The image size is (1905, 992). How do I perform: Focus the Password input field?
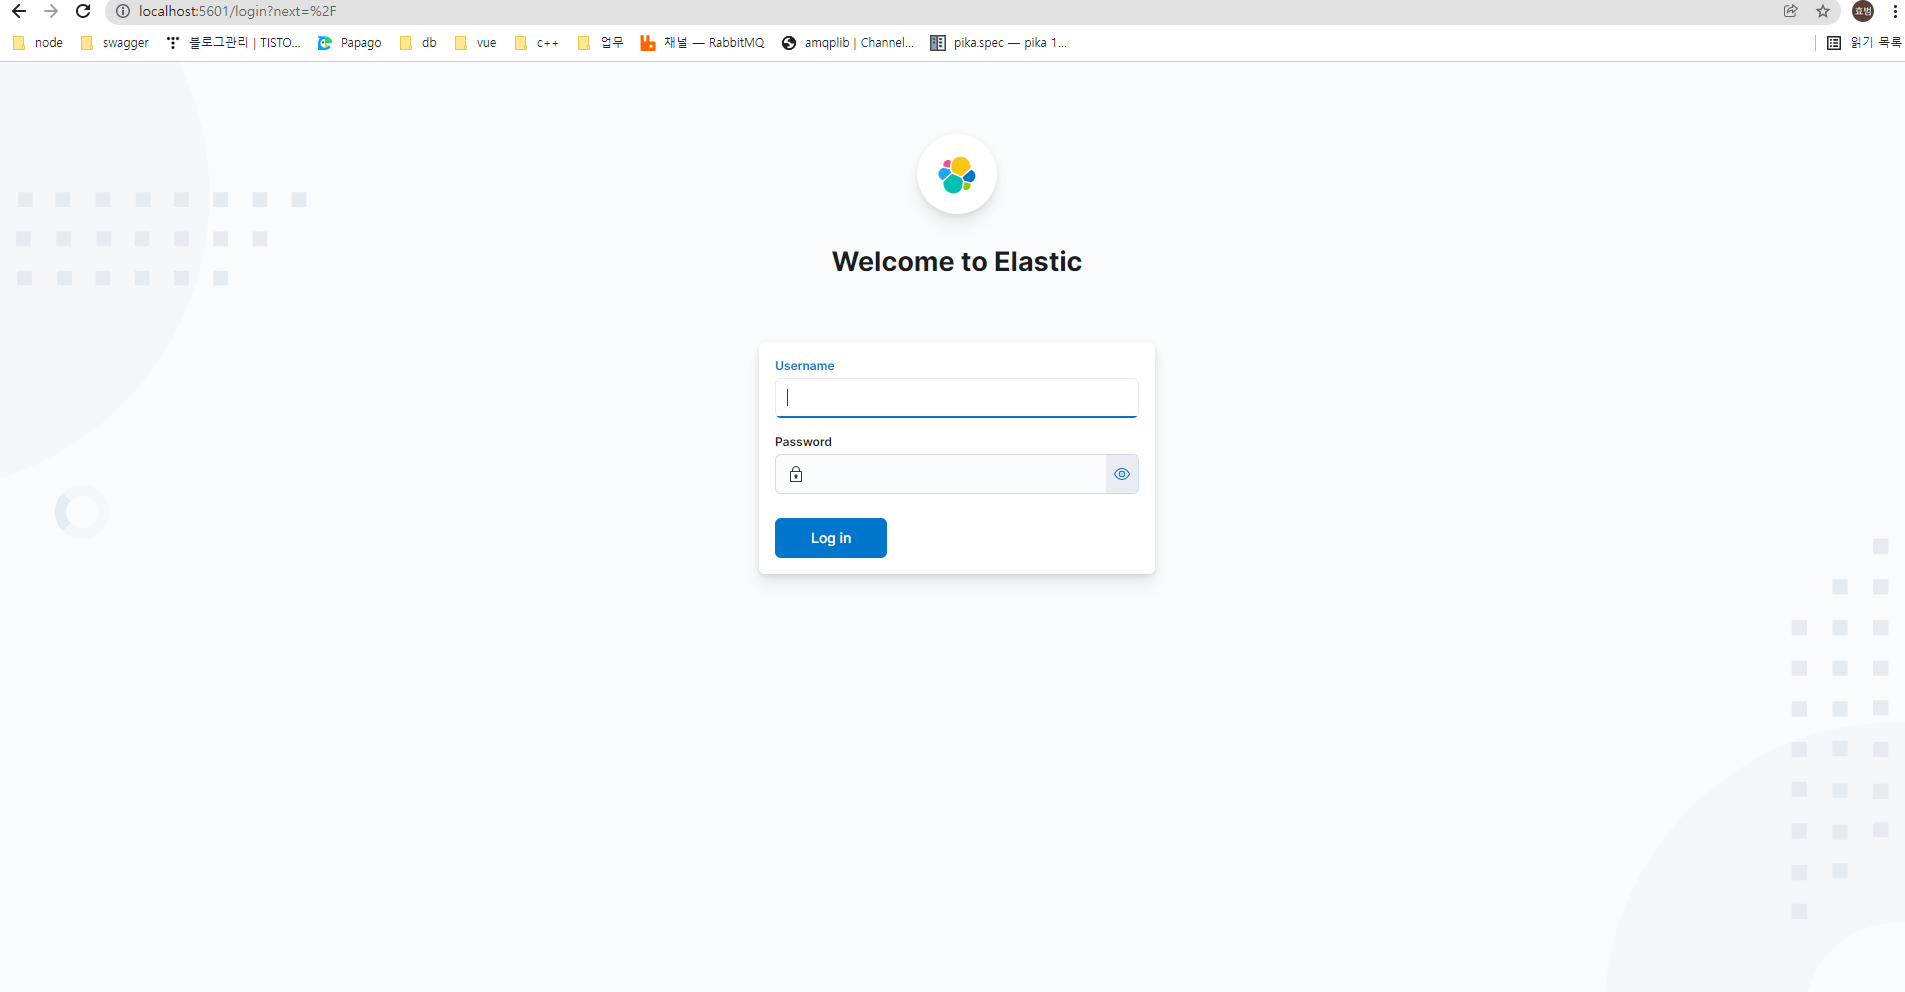coord(957,474)
